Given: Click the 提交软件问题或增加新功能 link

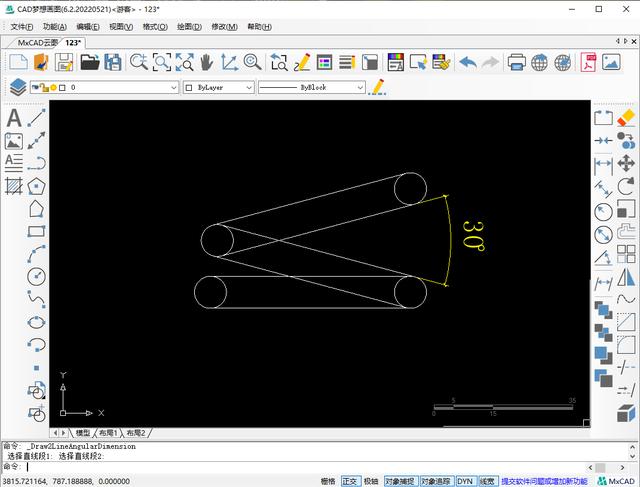Looking at the screenshot, I should click(544, 481).
